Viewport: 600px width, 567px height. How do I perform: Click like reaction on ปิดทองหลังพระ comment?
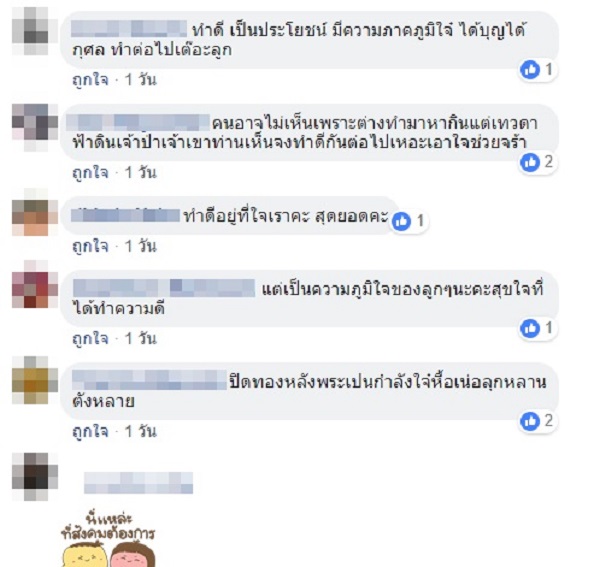530,421
